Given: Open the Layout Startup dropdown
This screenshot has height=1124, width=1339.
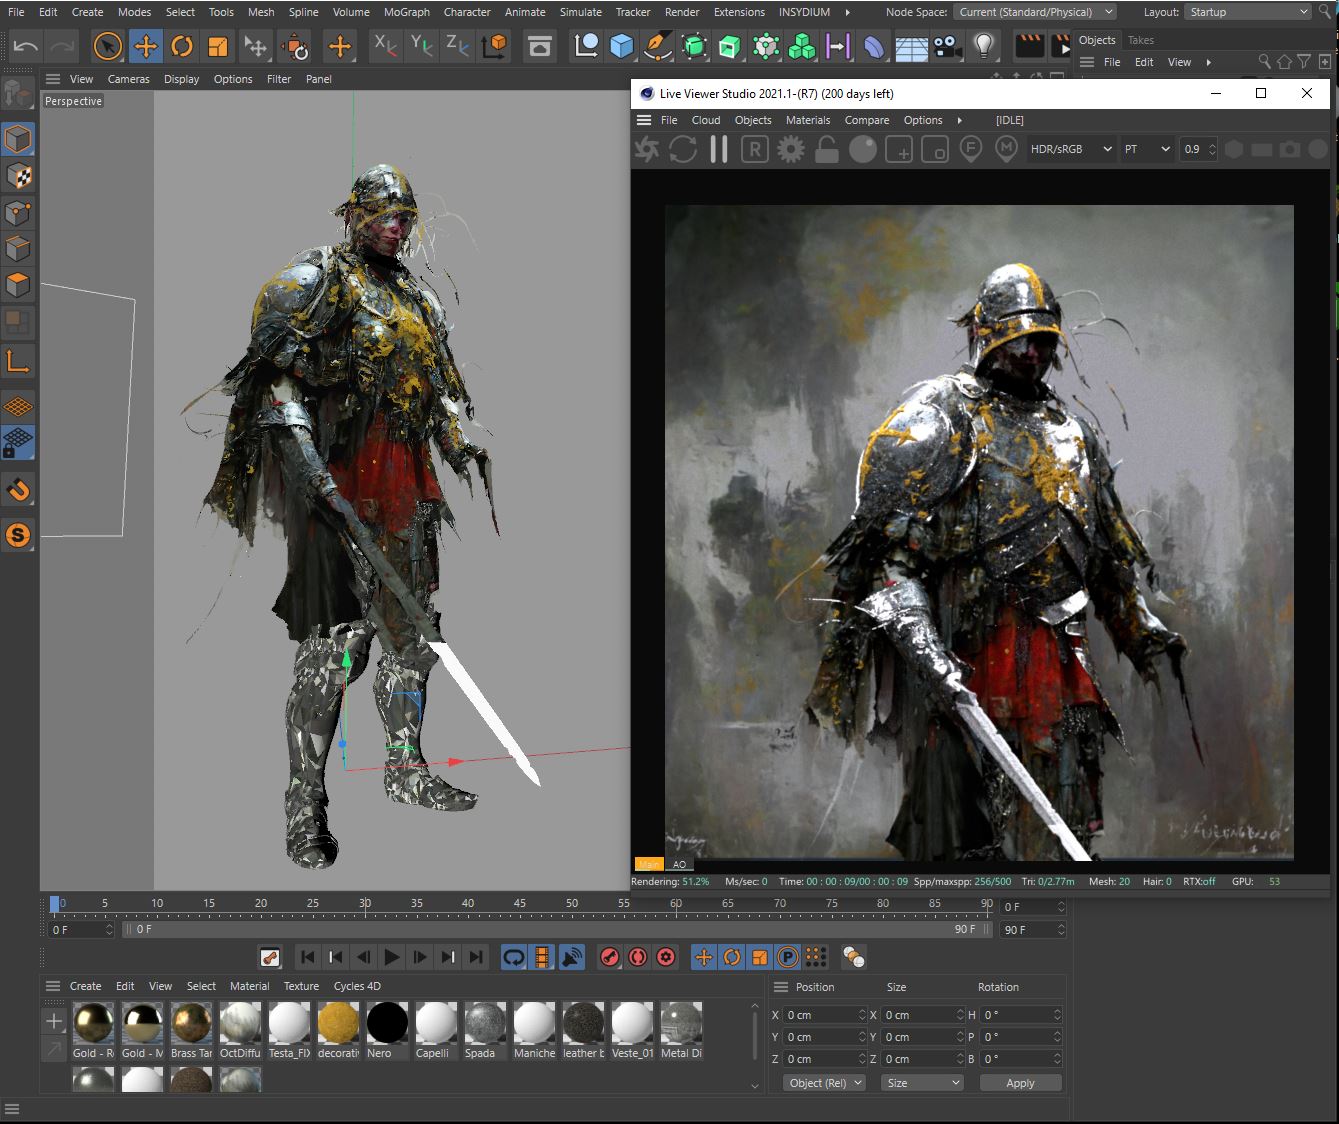Looking at the screenshot, I should coord(1247,12).
